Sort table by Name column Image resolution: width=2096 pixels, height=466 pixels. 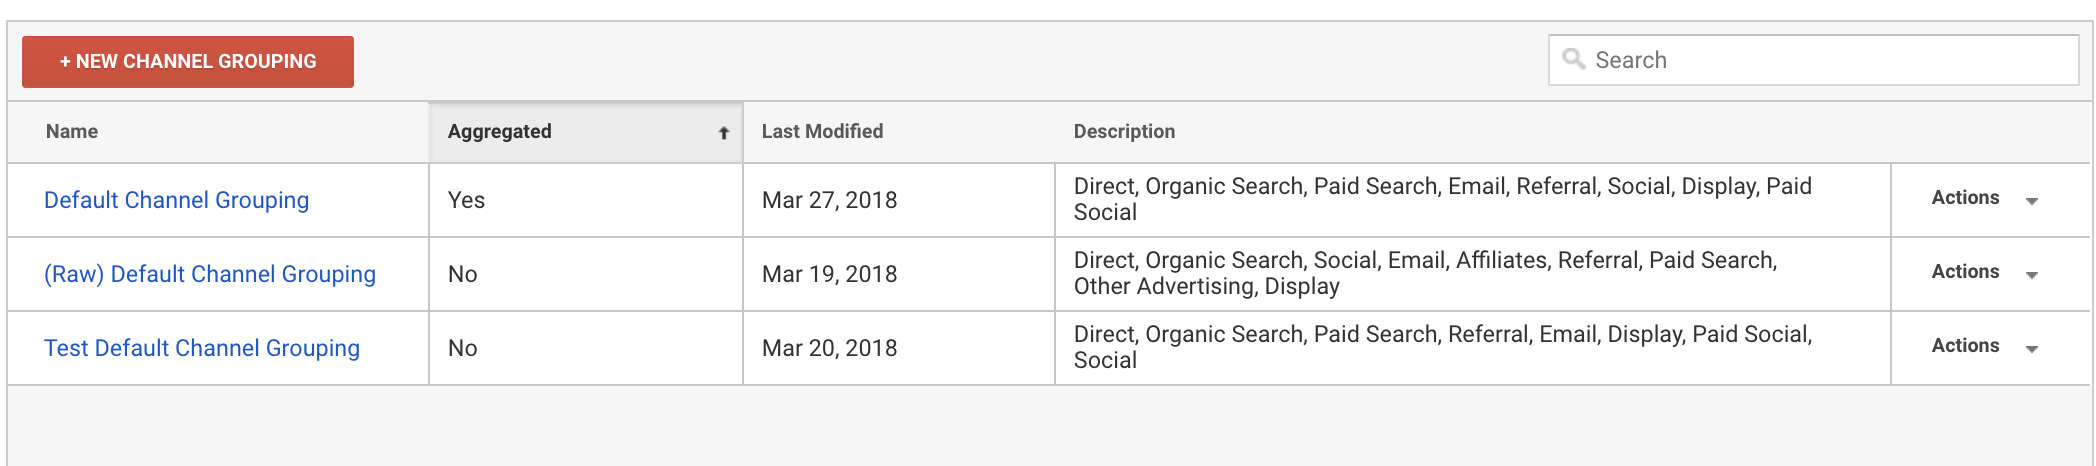tap(72, 132)
